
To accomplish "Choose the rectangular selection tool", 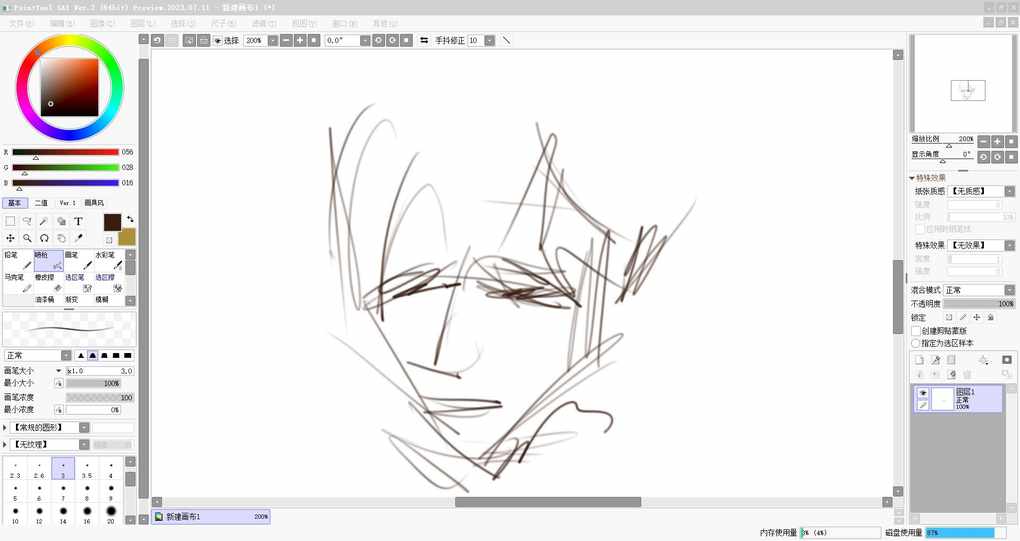I will pos(10,221).
